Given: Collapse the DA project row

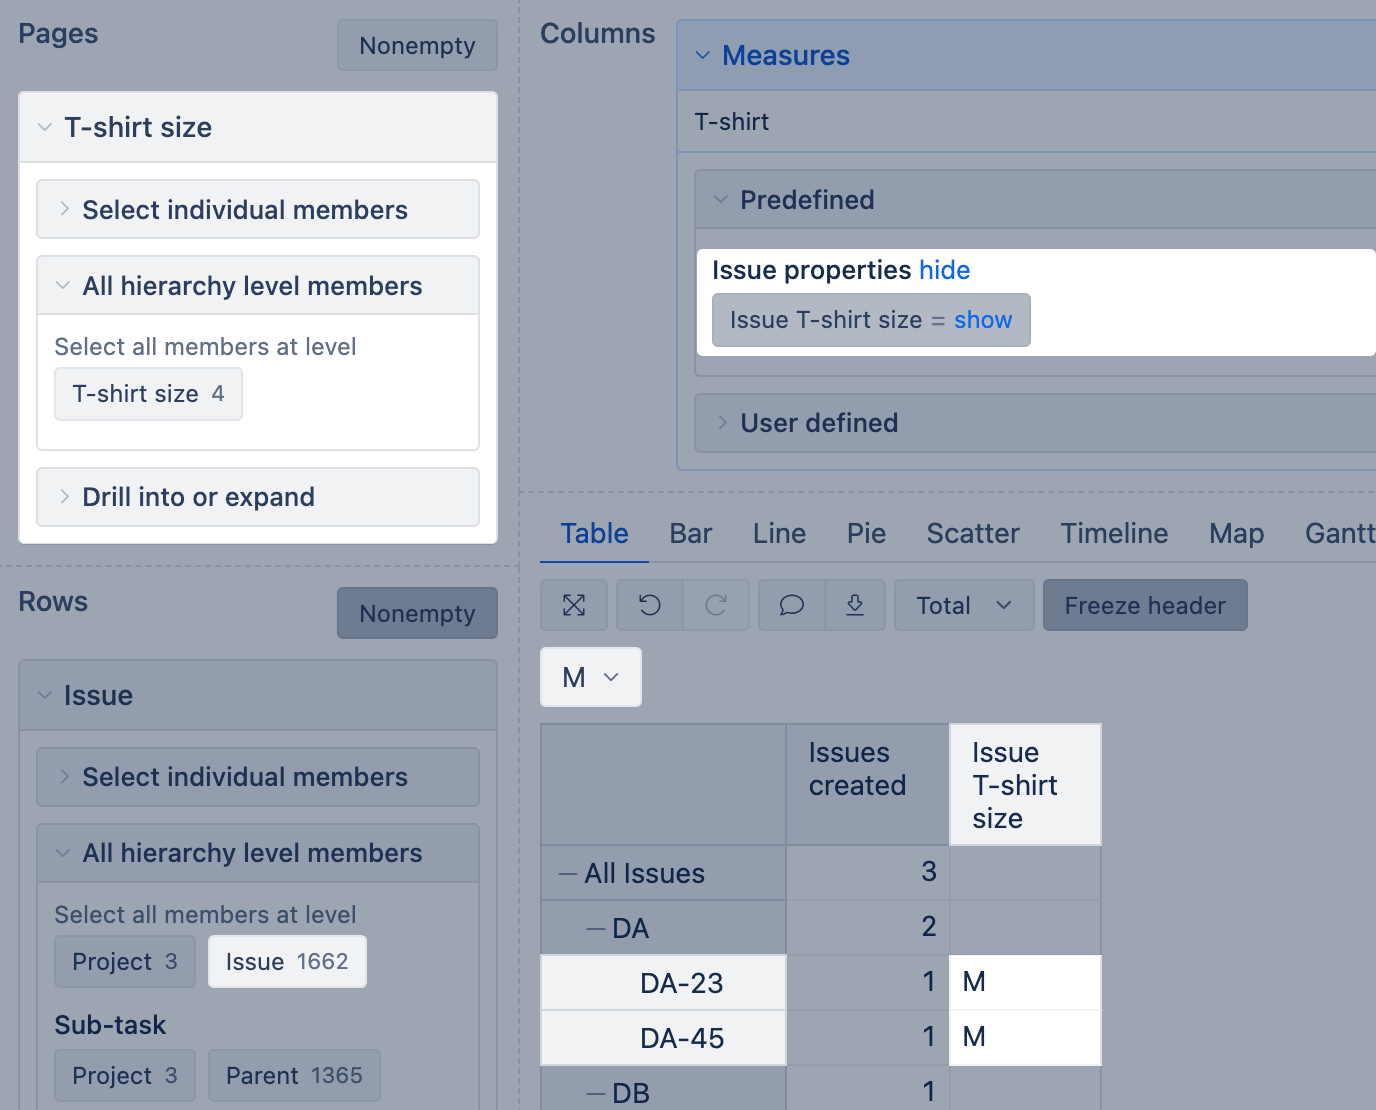Looking at the screenshot, I should tap(596, 929).
